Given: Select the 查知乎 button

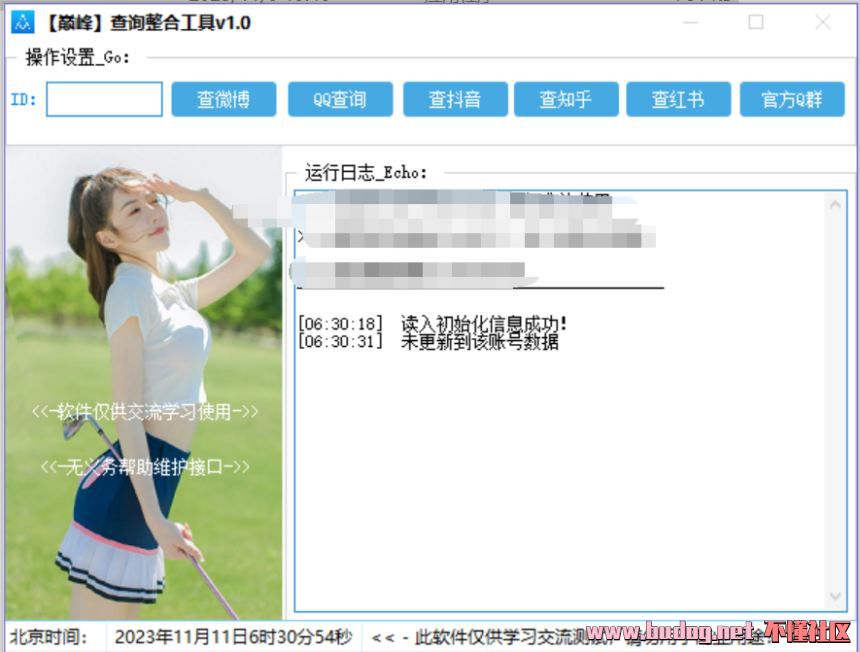Looking at the screenshot, I should coord(566,99).
